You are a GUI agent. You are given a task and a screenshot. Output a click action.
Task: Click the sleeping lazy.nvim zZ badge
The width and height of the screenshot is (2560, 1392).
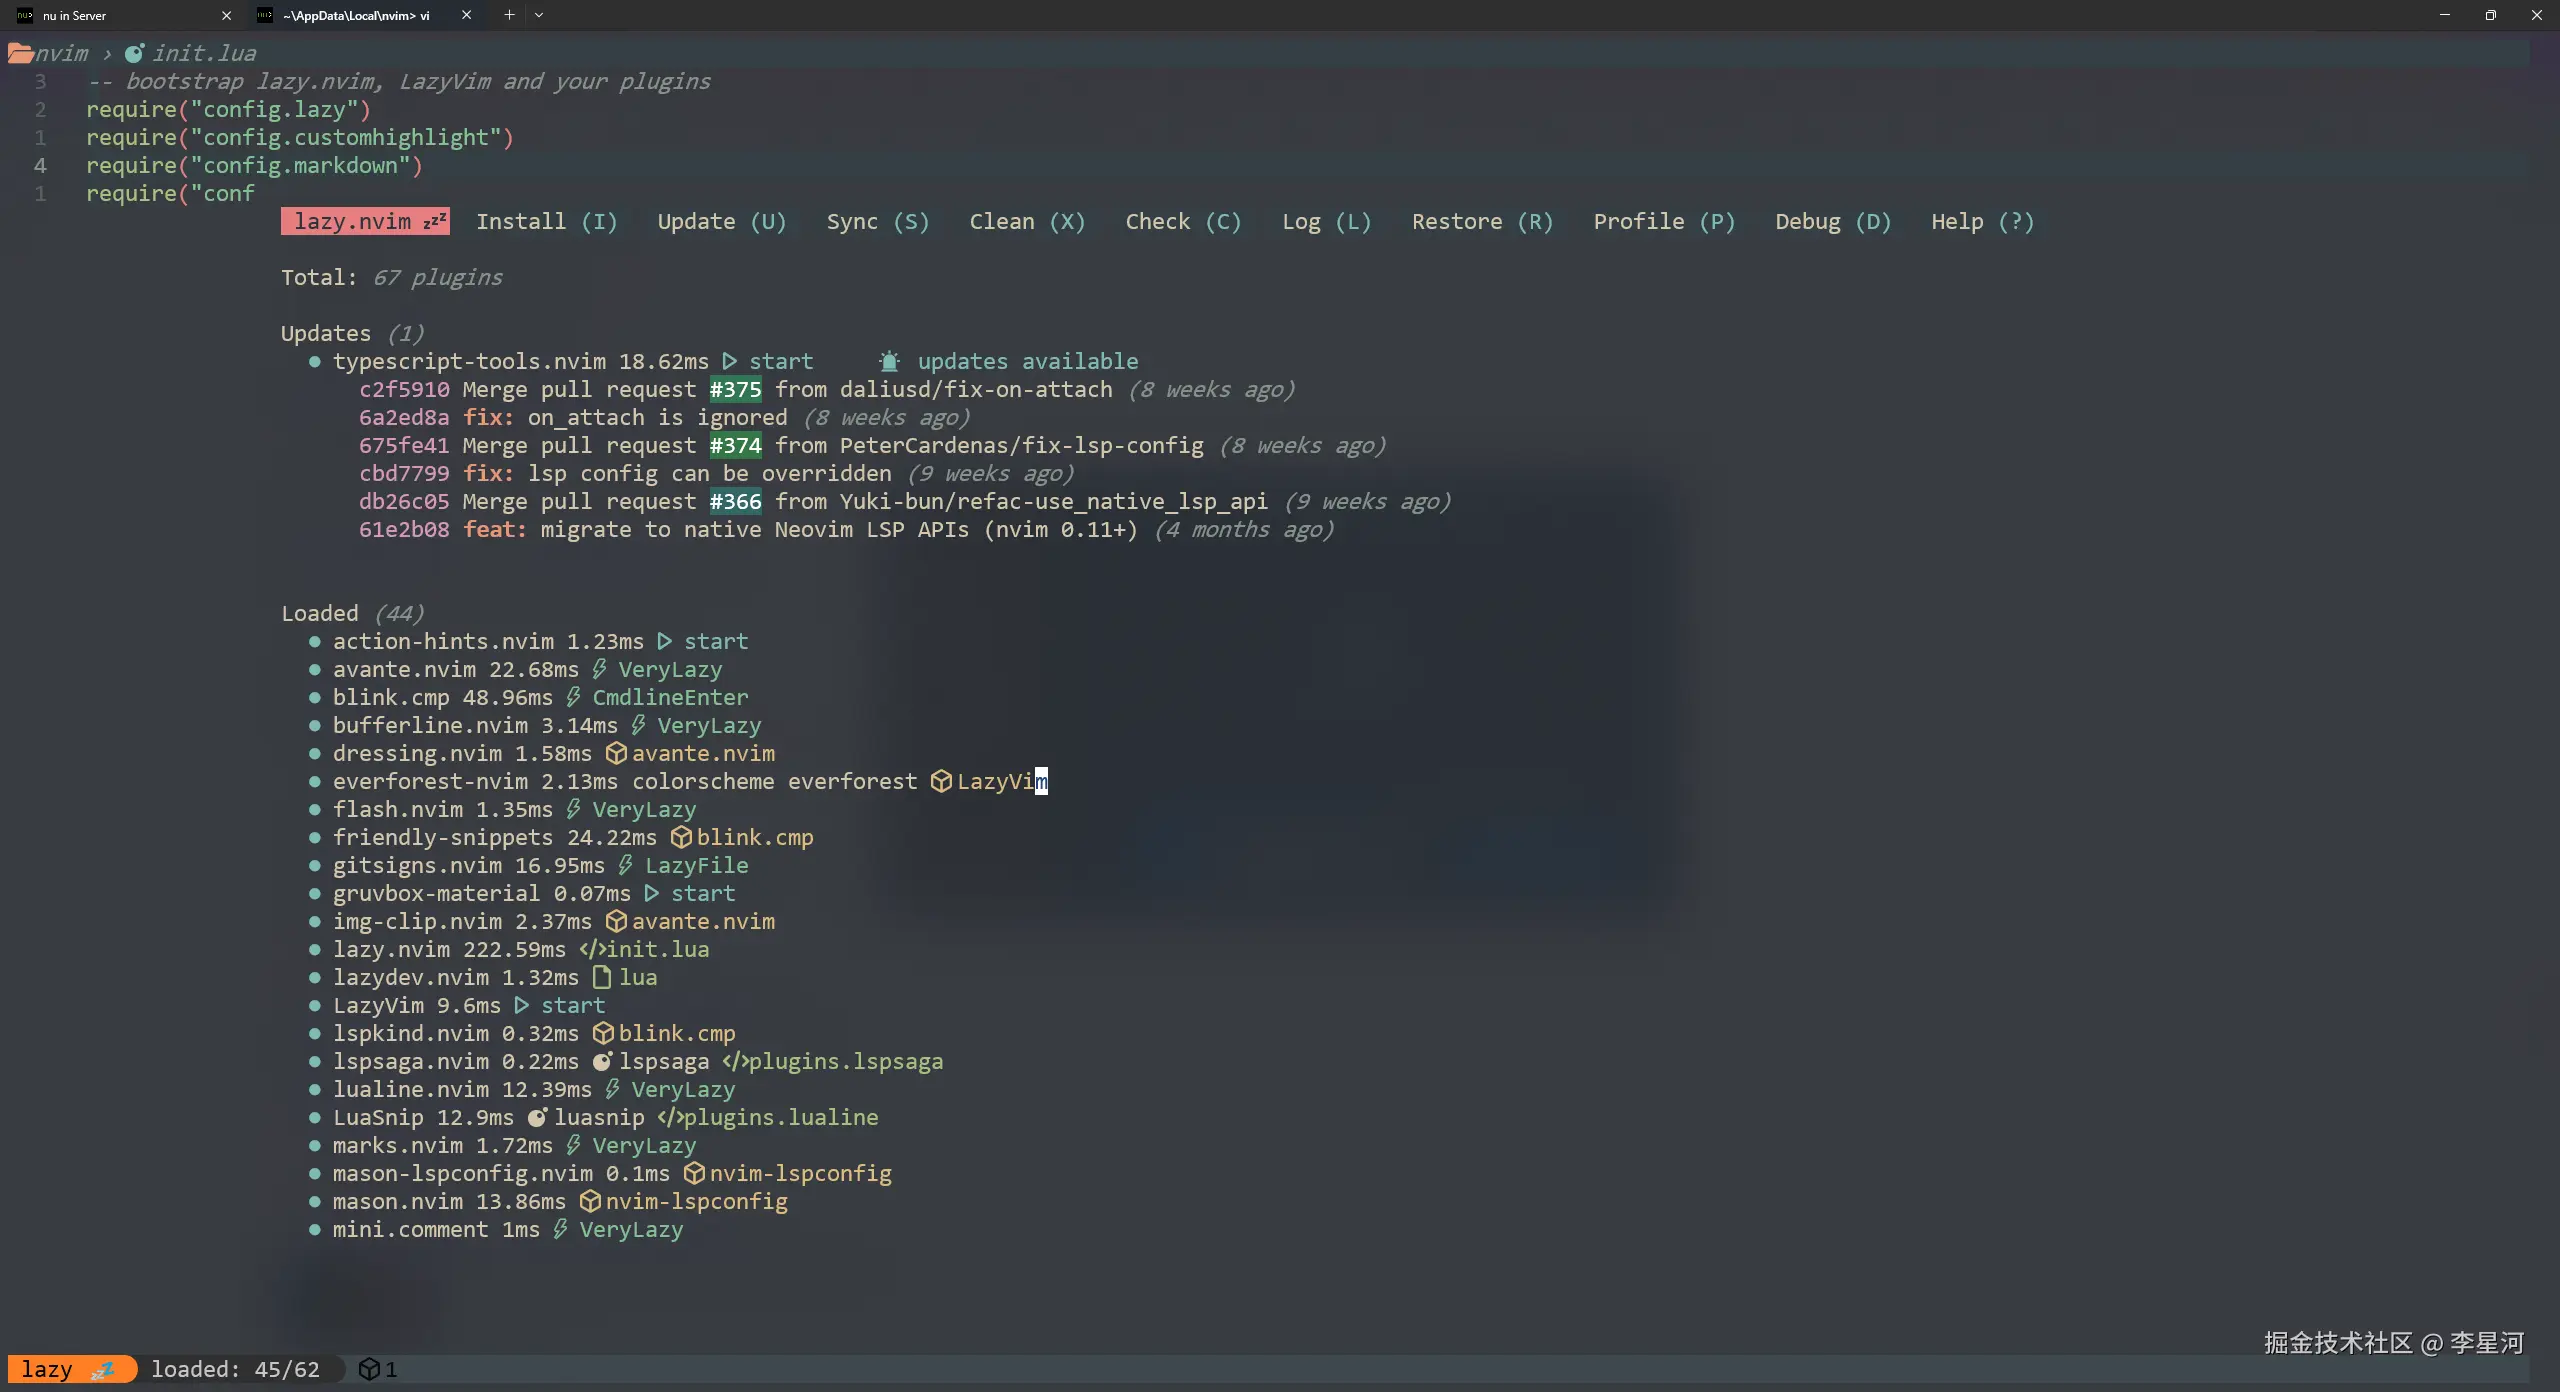(364, 221)
